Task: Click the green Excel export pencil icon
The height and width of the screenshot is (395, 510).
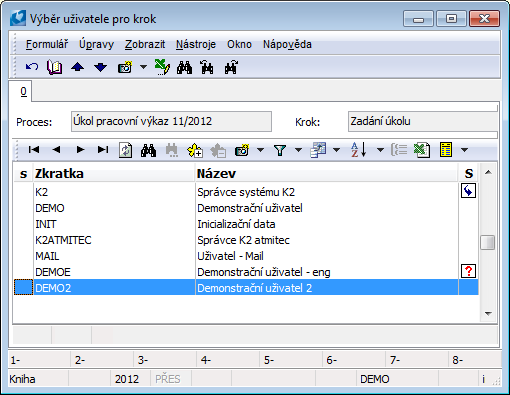Action: (x=162, y=67)
